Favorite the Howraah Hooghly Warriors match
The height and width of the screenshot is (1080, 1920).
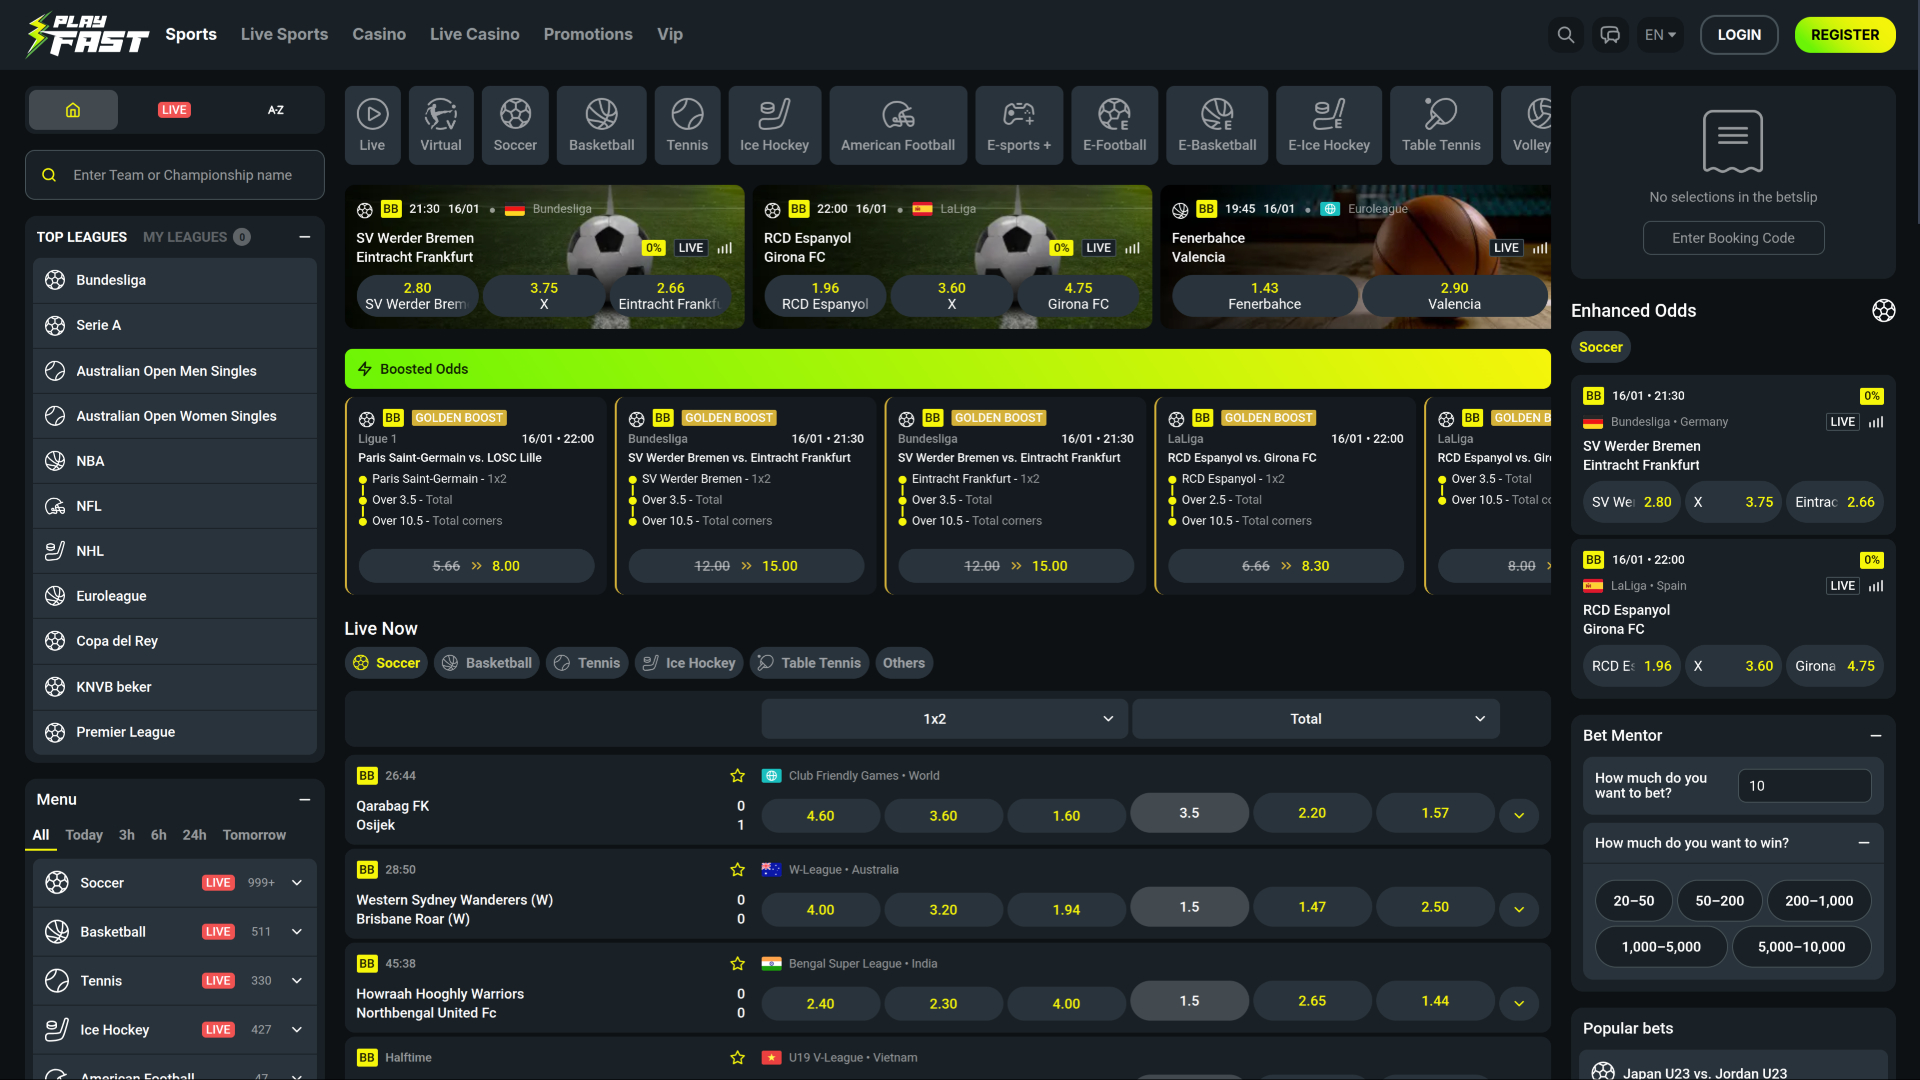(737, 963)
